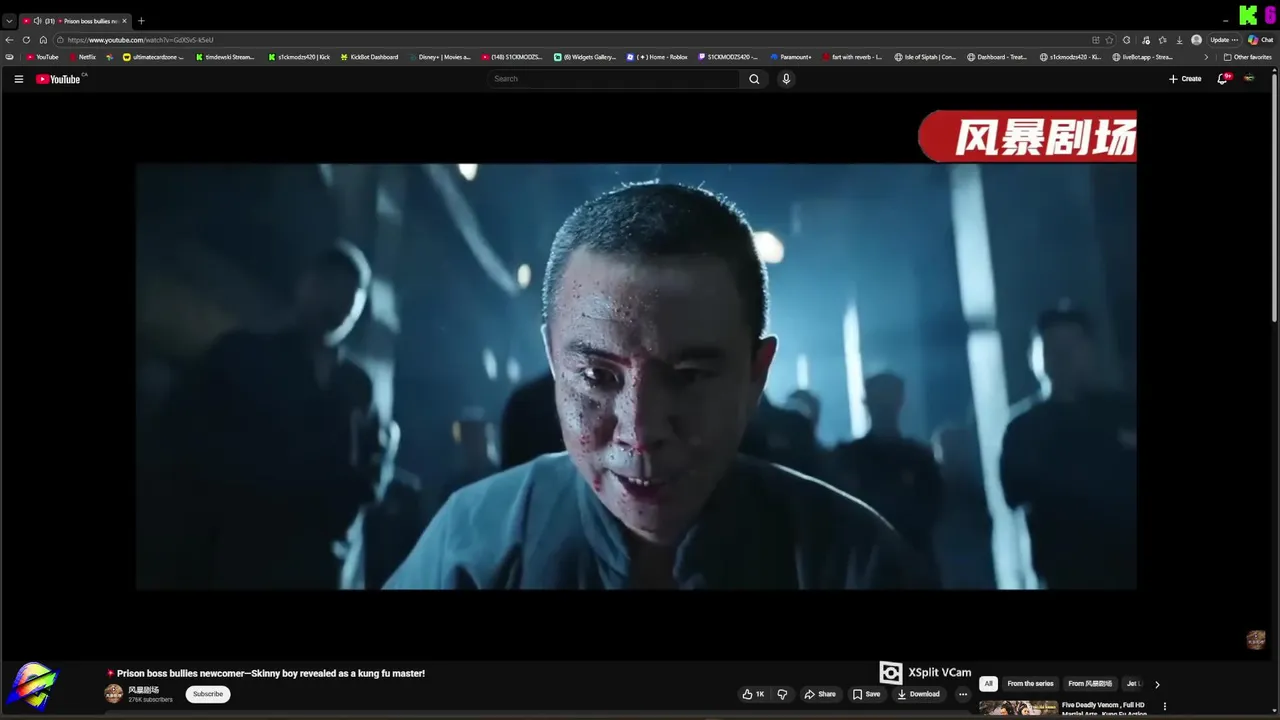Open browser settings via Update menu
The width and height of the screenshot is (1280, 720).
tap(1224, 40)
